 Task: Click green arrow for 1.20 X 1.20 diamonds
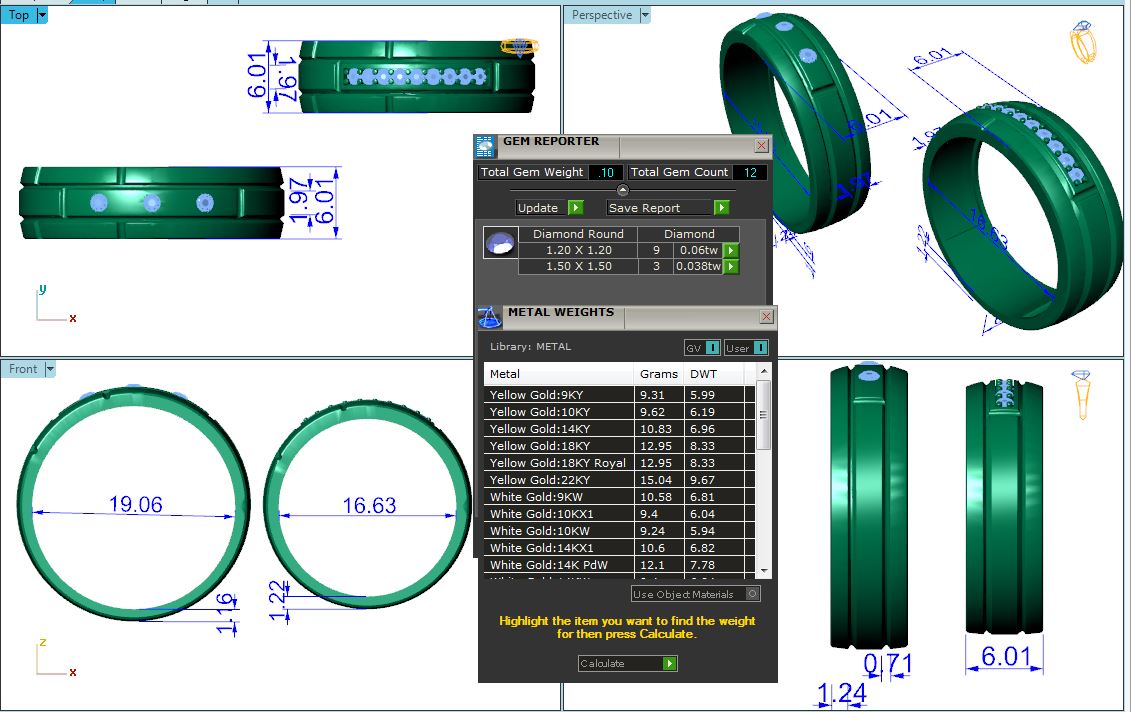pos(731,250)
